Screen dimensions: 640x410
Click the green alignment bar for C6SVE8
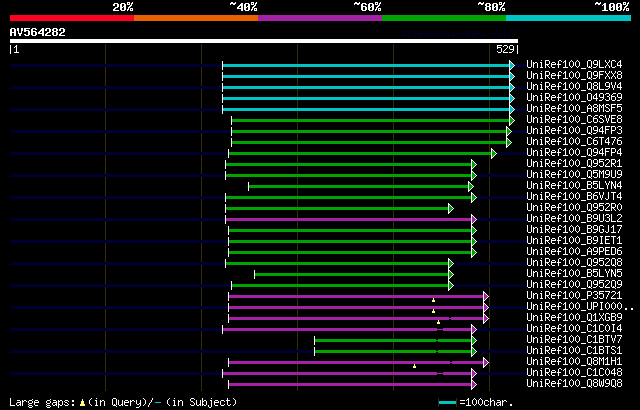(x=371, y=120)
